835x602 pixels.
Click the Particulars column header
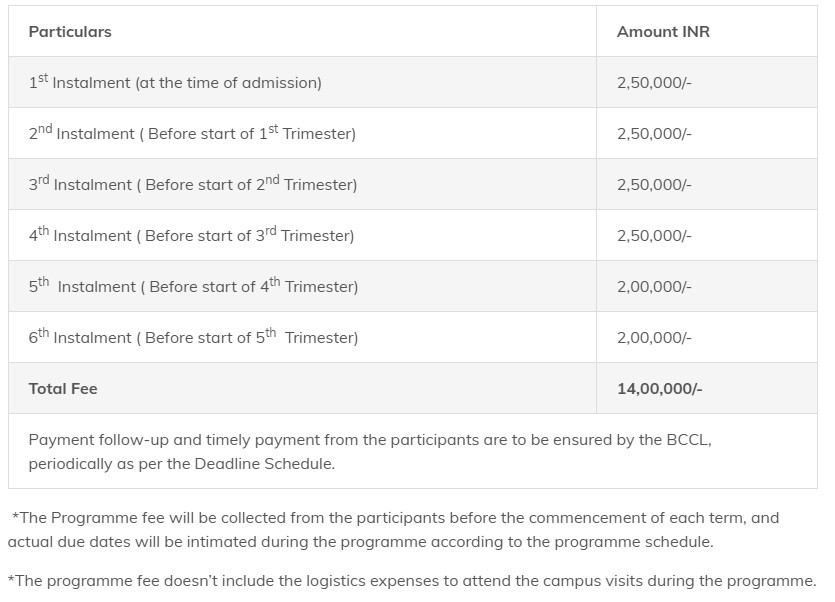(x=70, y=32)
